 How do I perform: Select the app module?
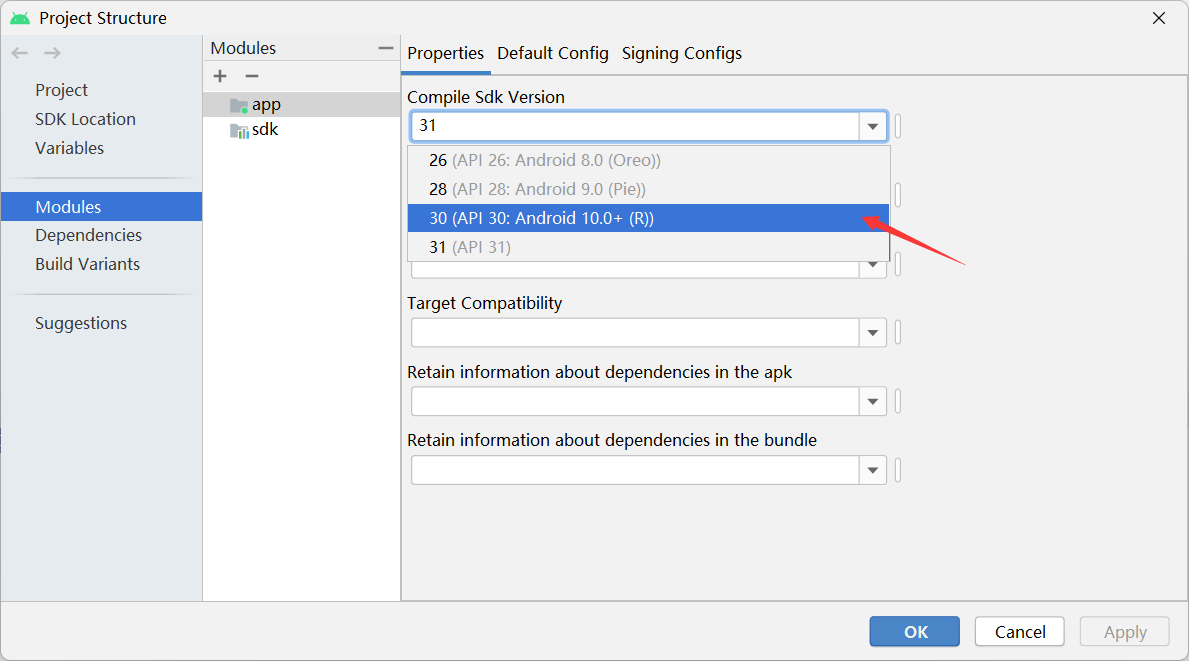point(302,105)
